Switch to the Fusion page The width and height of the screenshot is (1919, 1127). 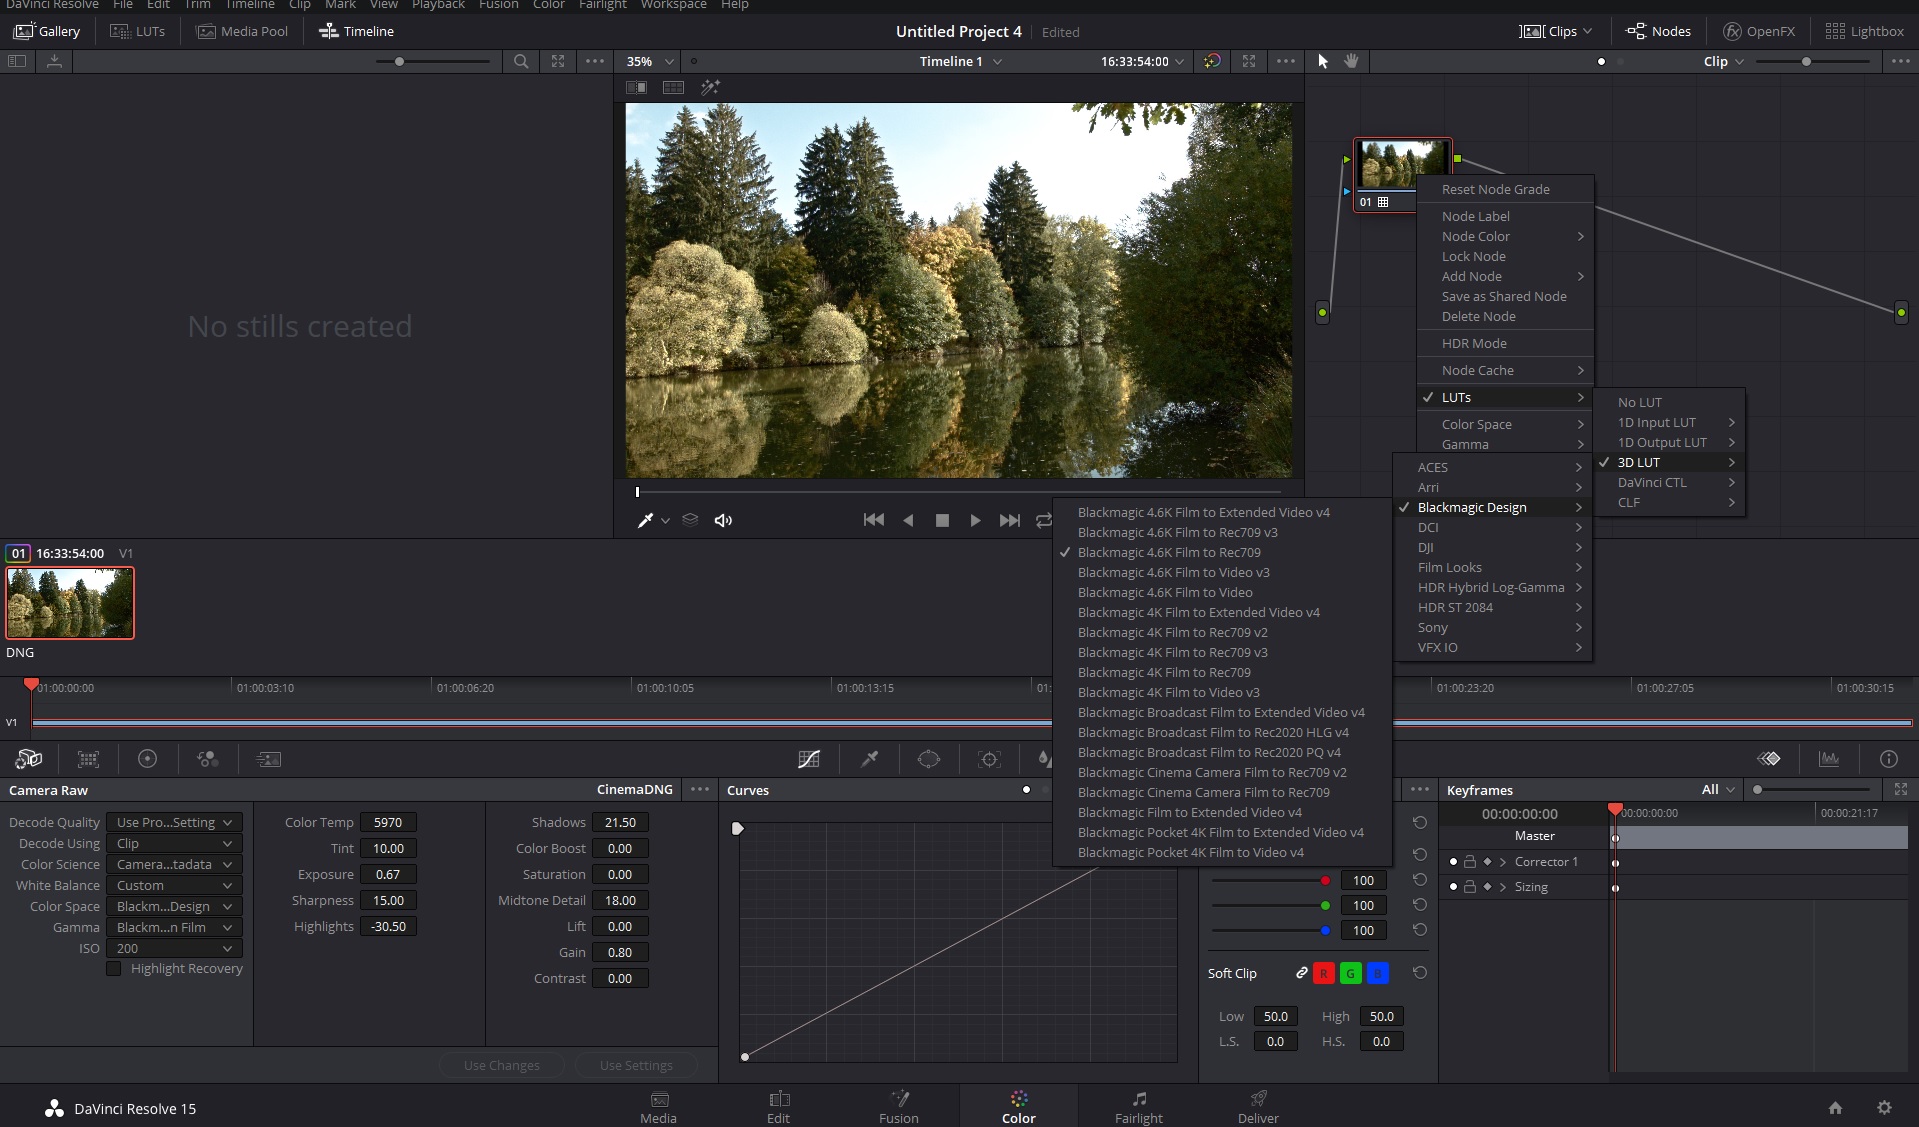coord(899,1106)
